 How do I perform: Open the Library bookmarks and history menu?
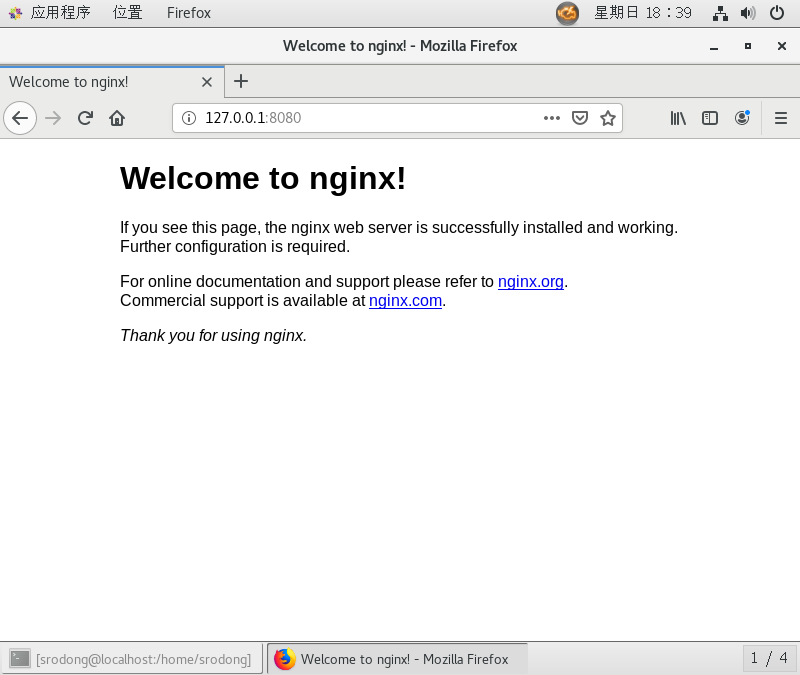point(678,118)
